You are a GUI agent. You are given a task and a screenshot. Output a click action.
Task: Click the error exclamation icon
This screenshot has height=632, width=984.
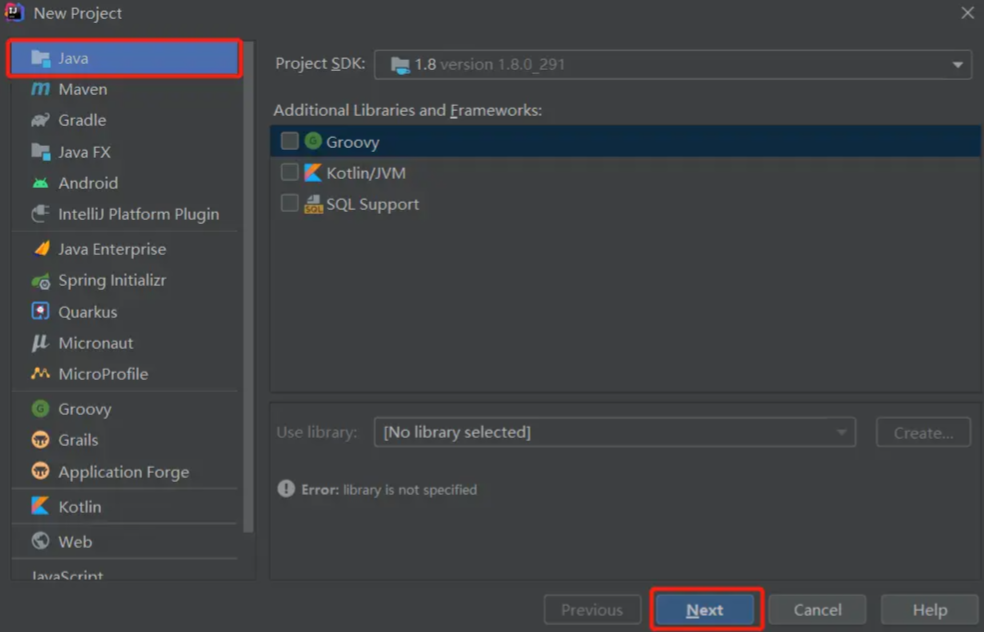[286, 488]
